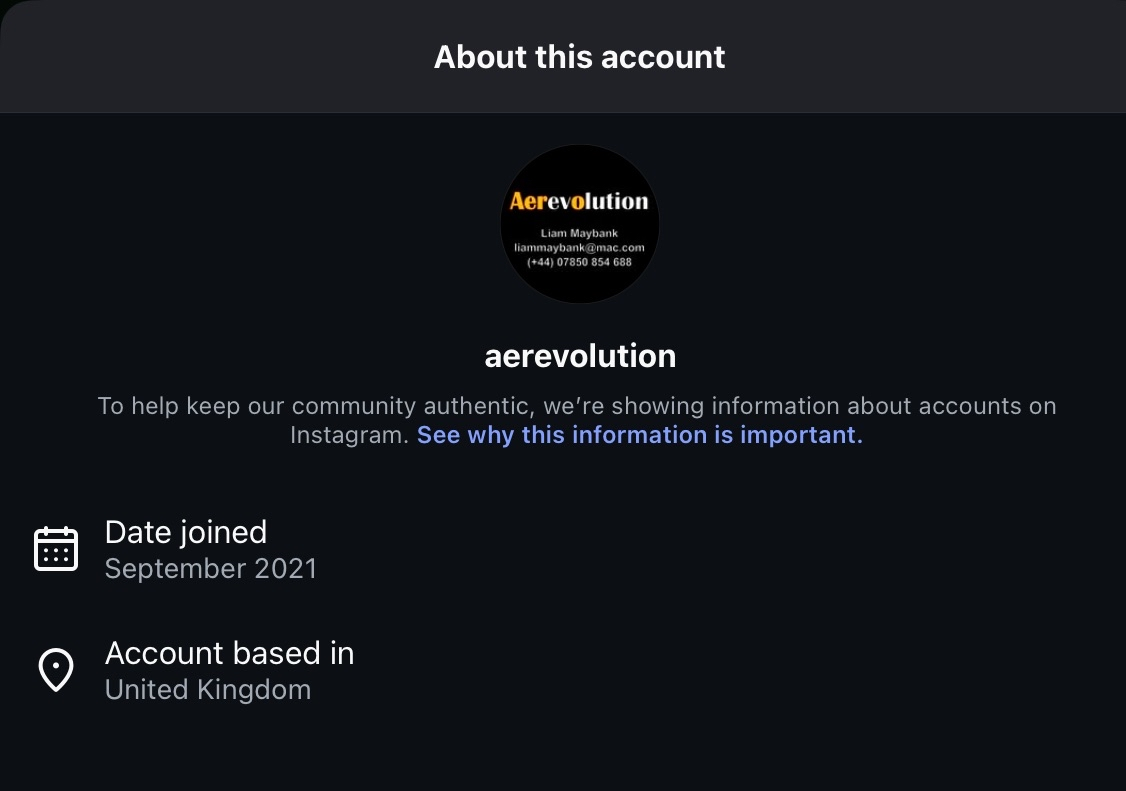Click the name Liam Maybank in avatar
The width and height of the screenshot is (1126, 791).
tap(580, 234)
